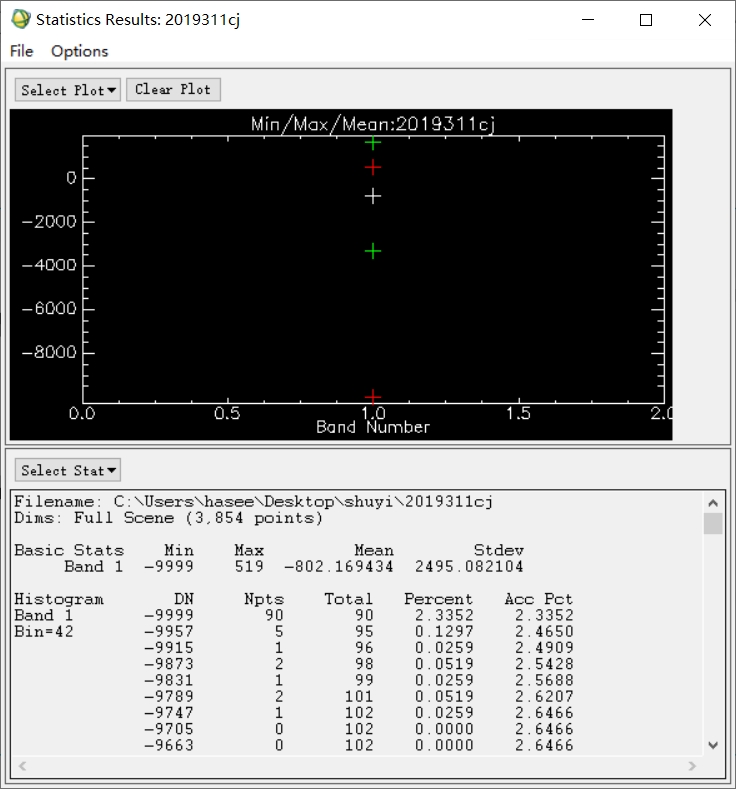This screenshot has width=736, height=789.
Task: Click the bottom red plus marker at minimum
Action: coord(373,397)
